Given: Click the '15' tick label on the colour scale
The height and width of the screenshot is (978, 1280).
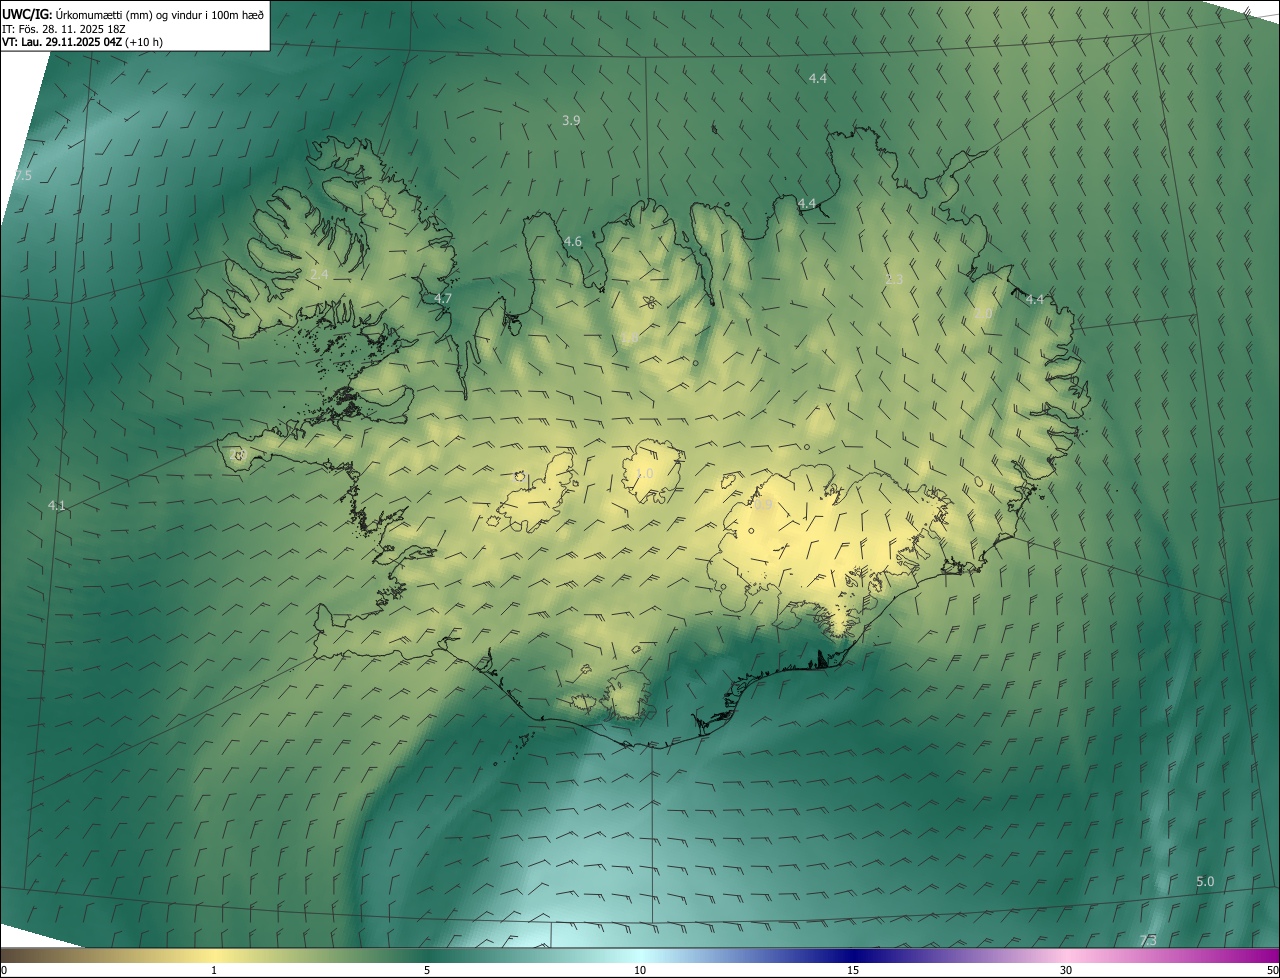Looking at the screenshot, I should [853, 970].
